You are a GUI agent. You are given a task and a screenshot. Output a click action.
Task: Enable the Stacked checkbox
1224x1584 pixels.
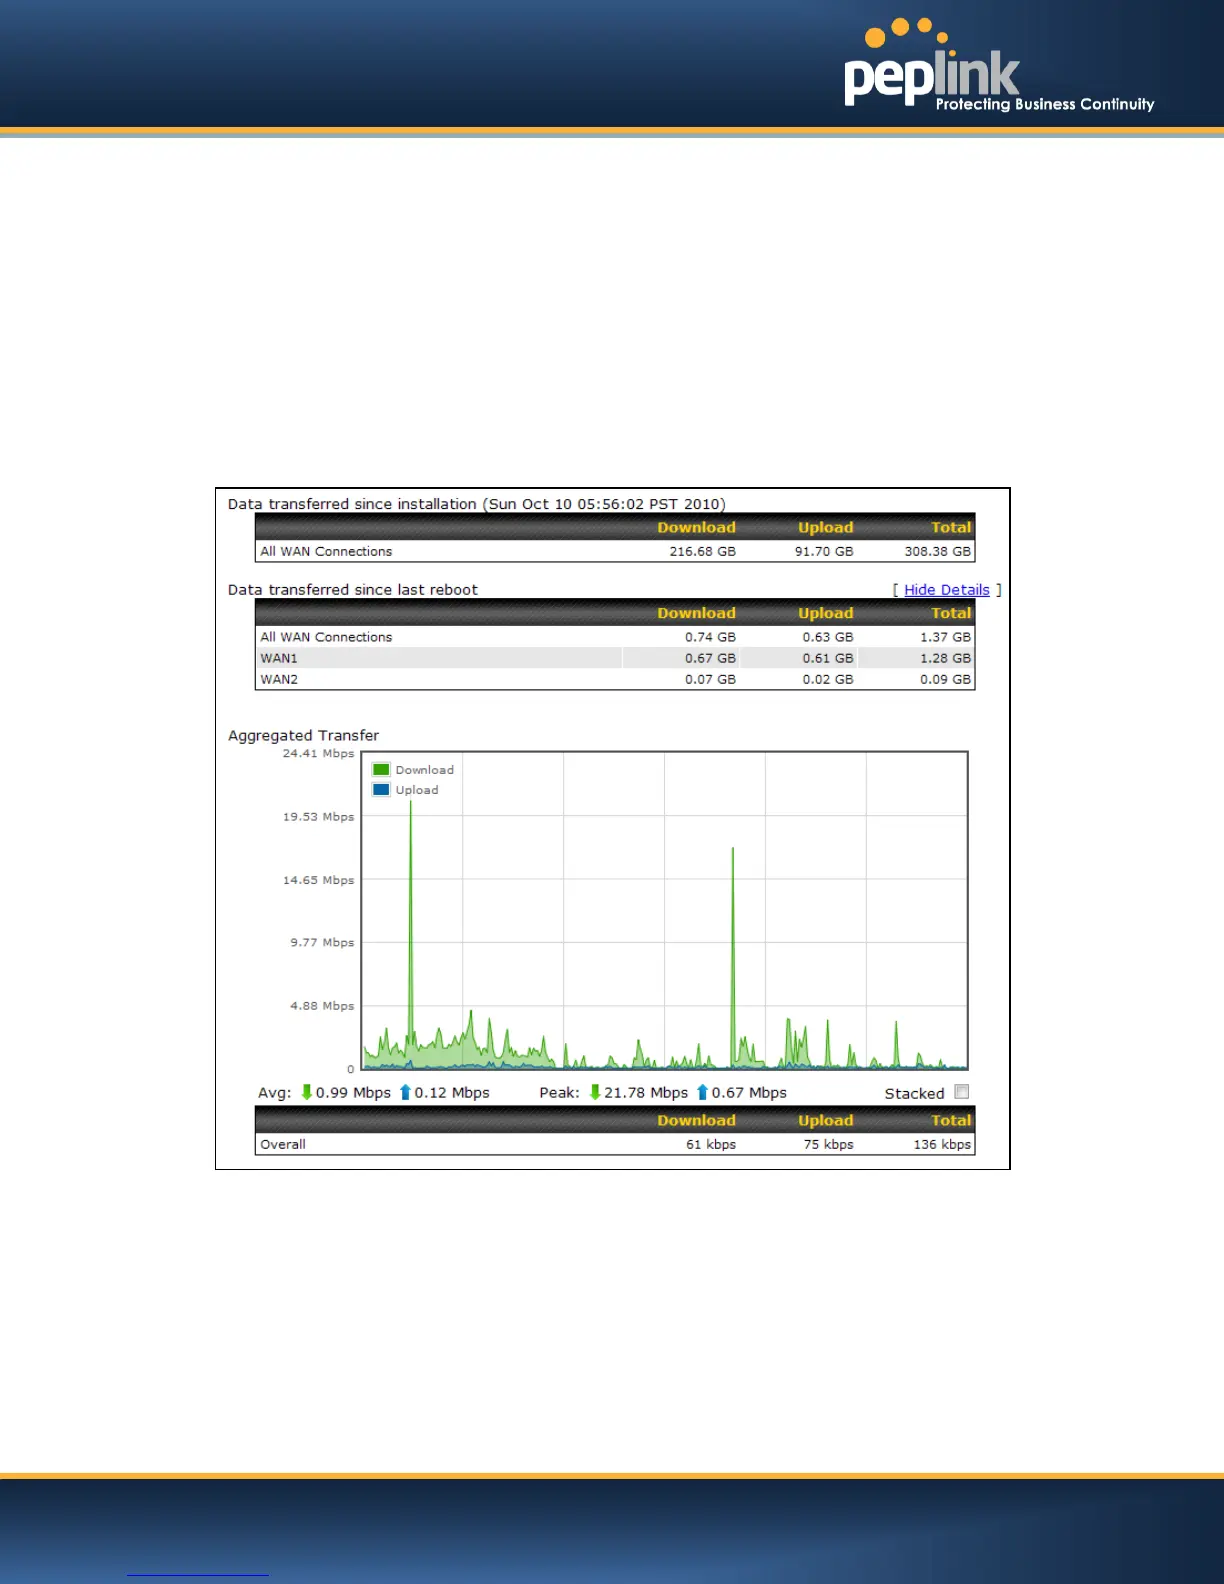(x=962, y=1092)
